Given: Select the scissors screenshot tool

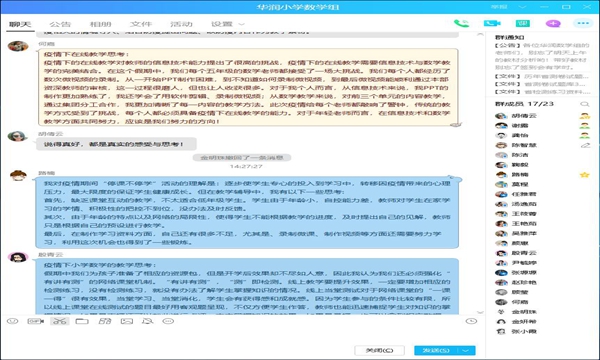Looking at the screenshot, I should (x=59, y=321).
